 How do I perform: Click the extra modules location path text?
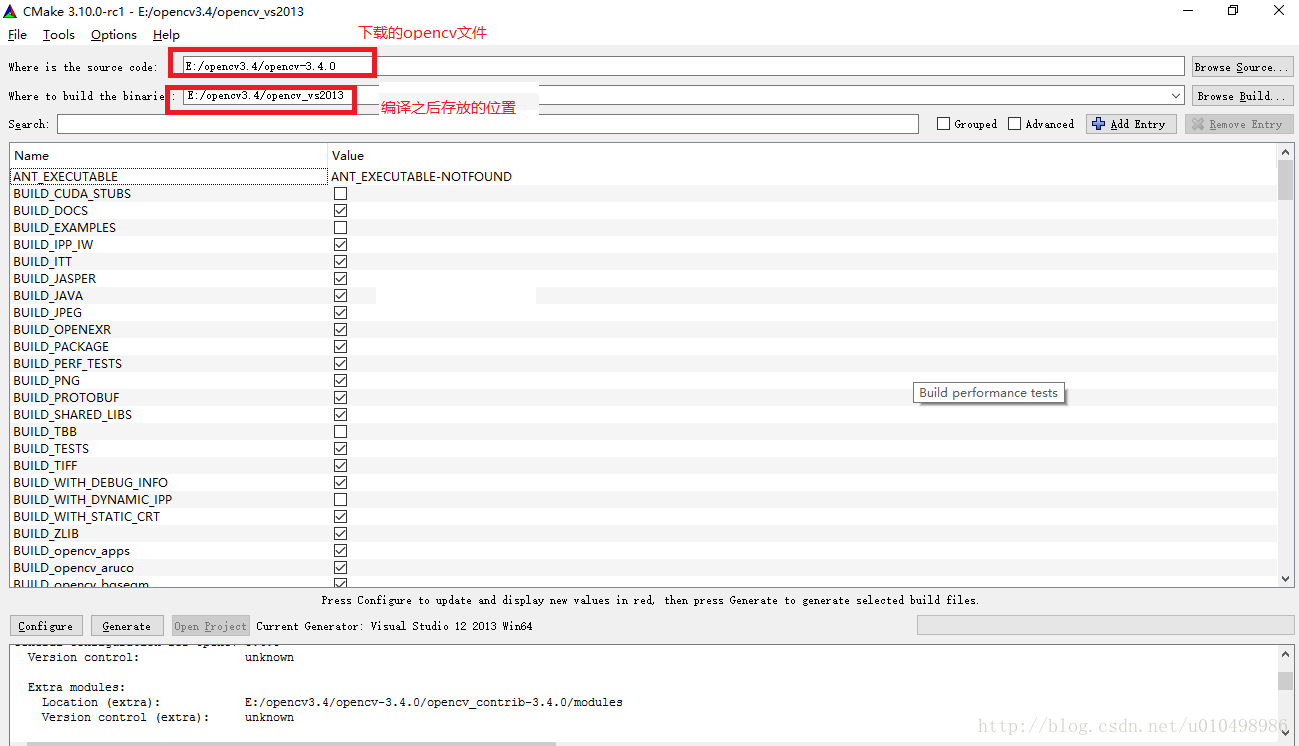point(433,702)
